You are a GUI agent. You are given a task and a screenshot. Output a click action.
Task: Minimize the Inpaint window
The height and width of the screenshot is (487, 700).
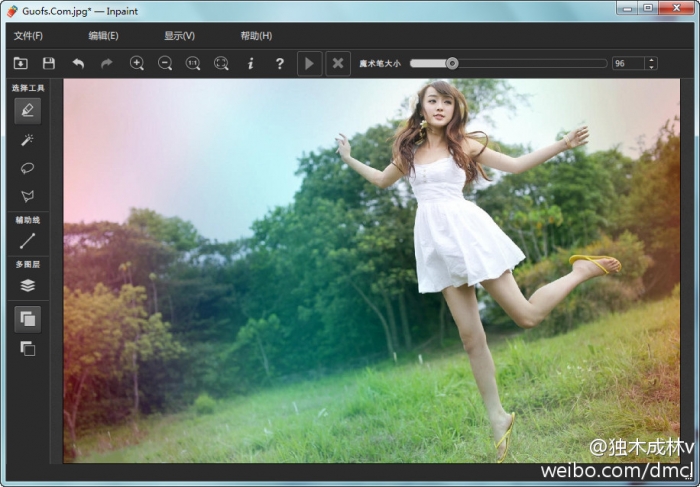[627, 8]
